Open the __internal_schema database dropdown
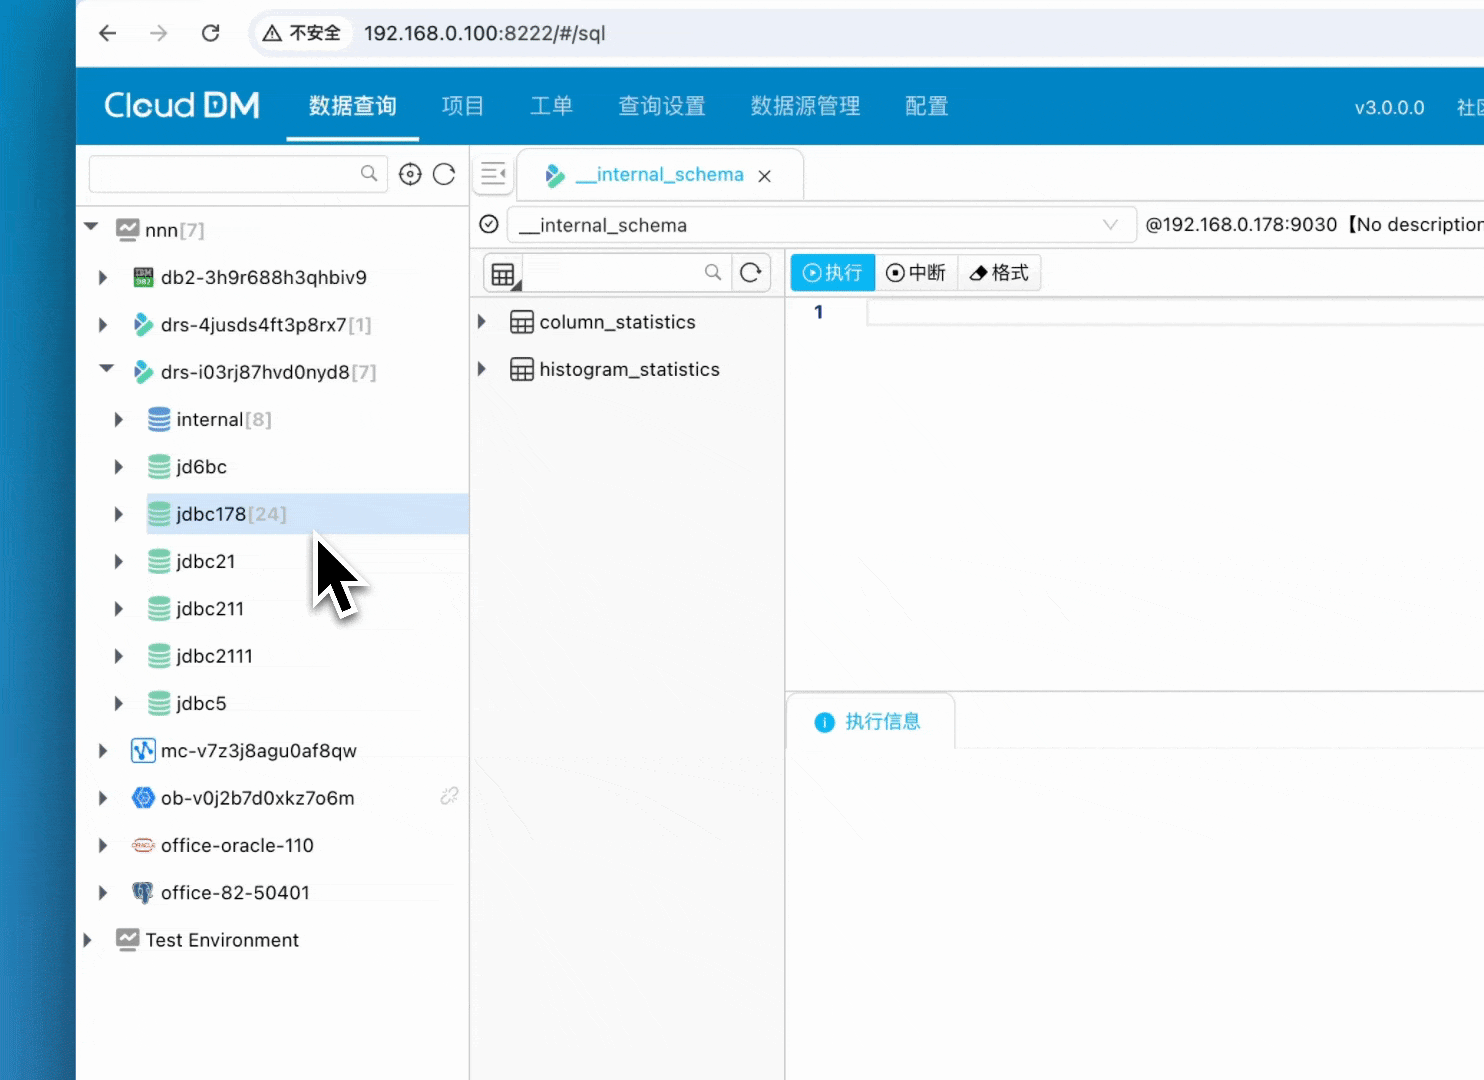Viewport: 1484px width, 1080px height. coord(822,225)
